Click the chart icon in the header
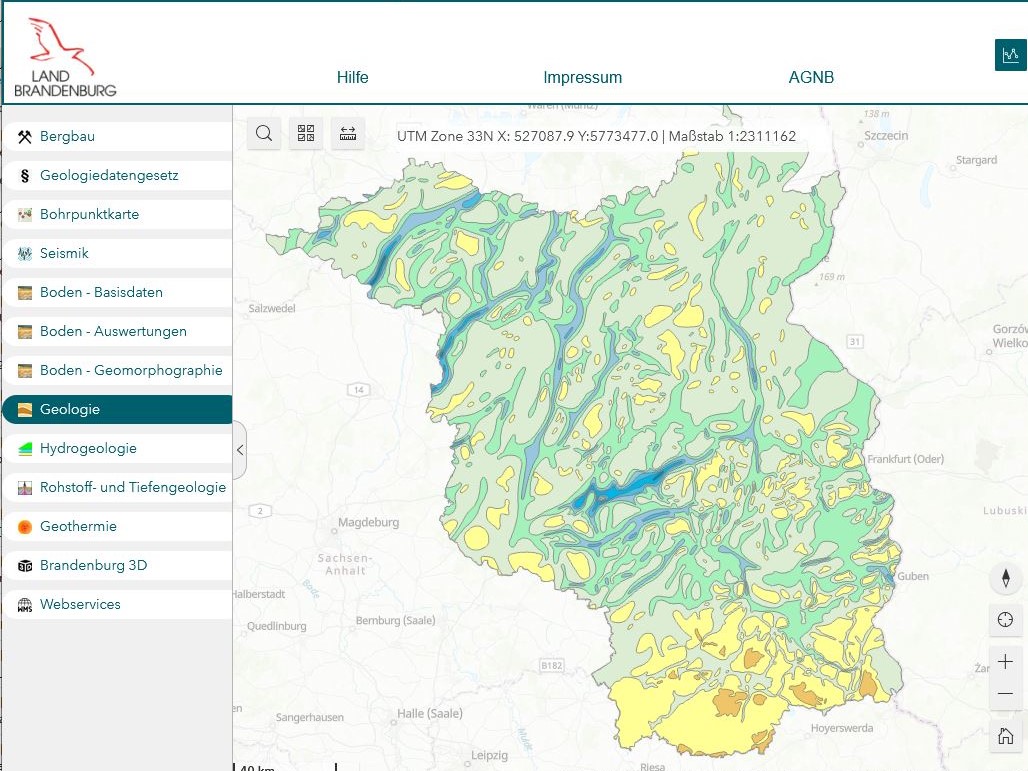The width and height of the screenshot is (1028, 771). [1010, 55]
